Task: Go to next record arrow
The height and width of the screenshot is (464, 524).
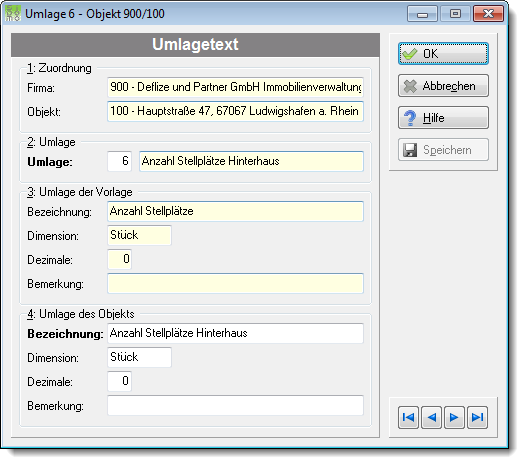Action: click(x=454, y=417)
